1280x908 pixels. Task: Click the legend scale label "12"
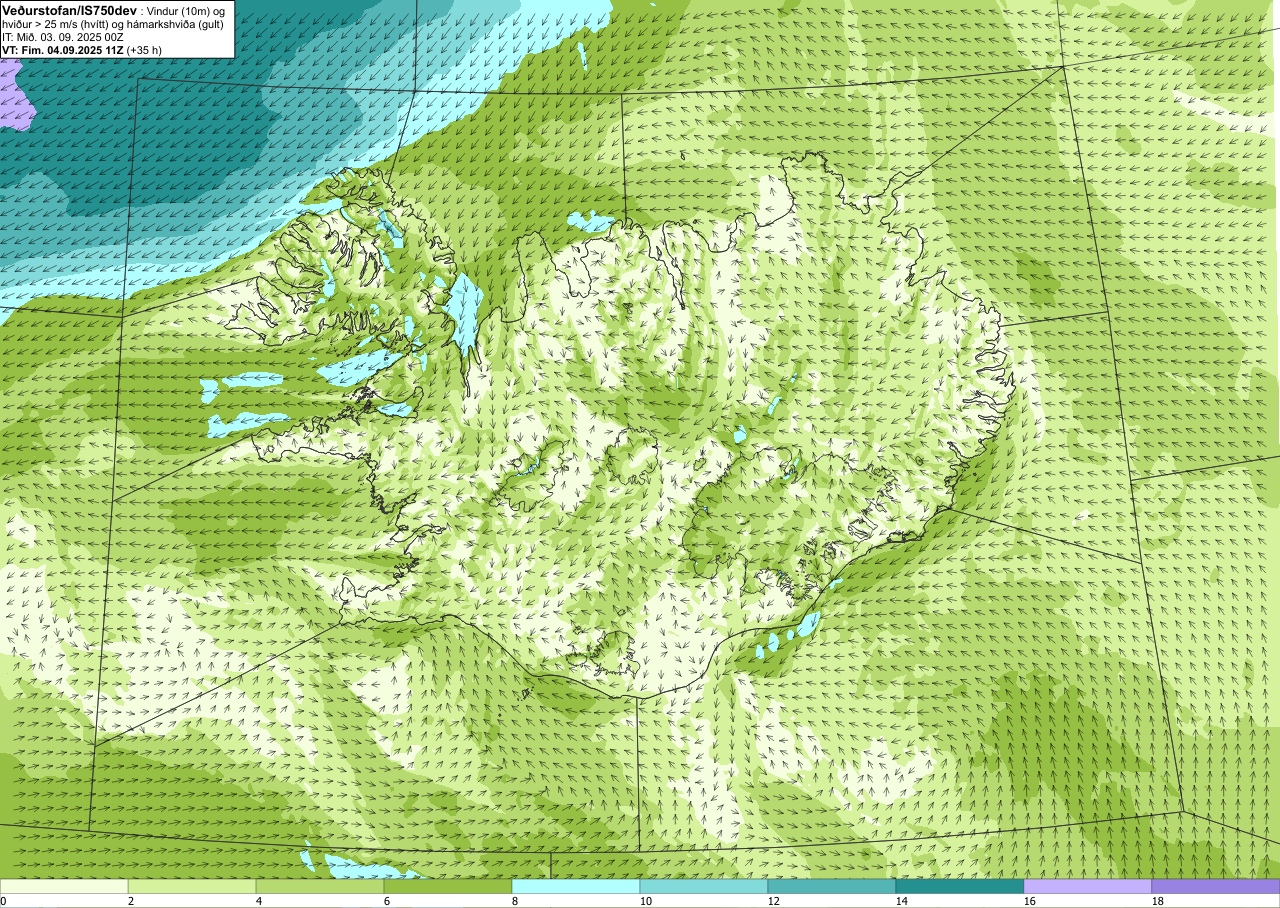tap(774, 901)
